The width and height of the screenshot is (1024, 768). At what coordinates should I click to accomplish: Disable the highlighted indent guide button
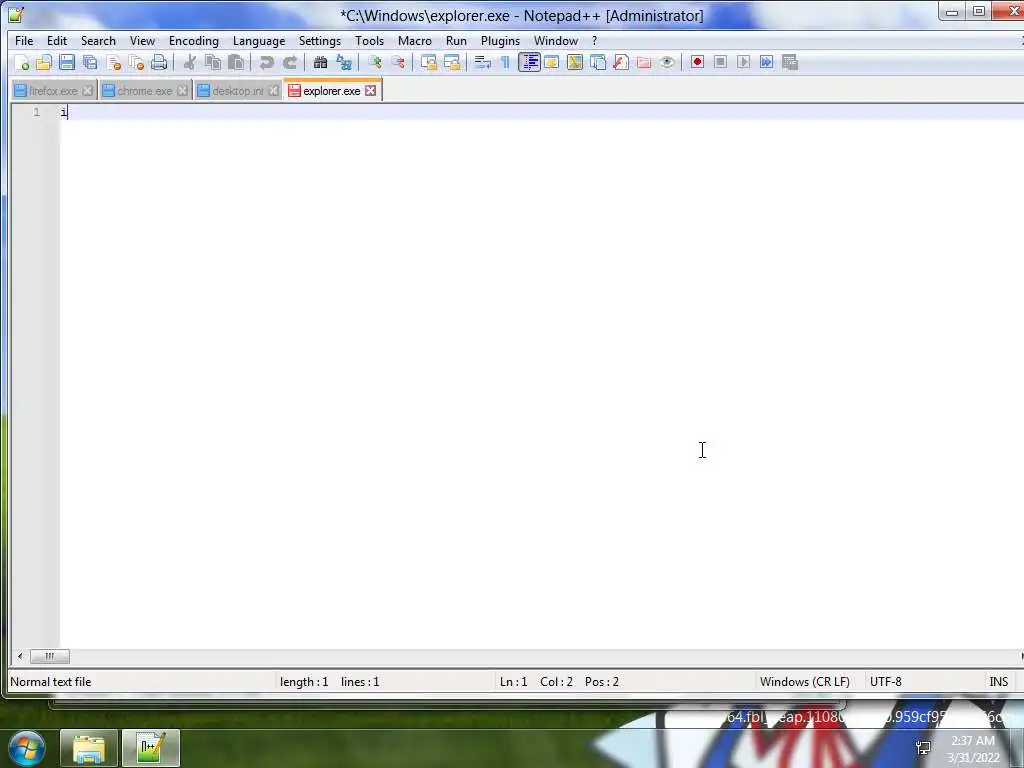click(x=529, y=63)
